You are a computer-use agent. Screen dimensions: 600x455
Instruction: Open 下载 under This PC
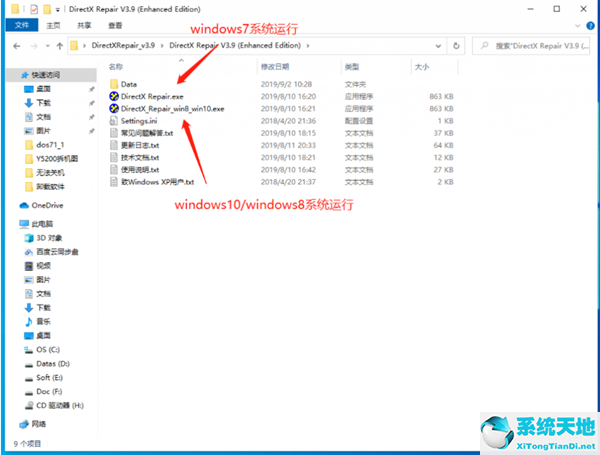click(x=43, y=308)
